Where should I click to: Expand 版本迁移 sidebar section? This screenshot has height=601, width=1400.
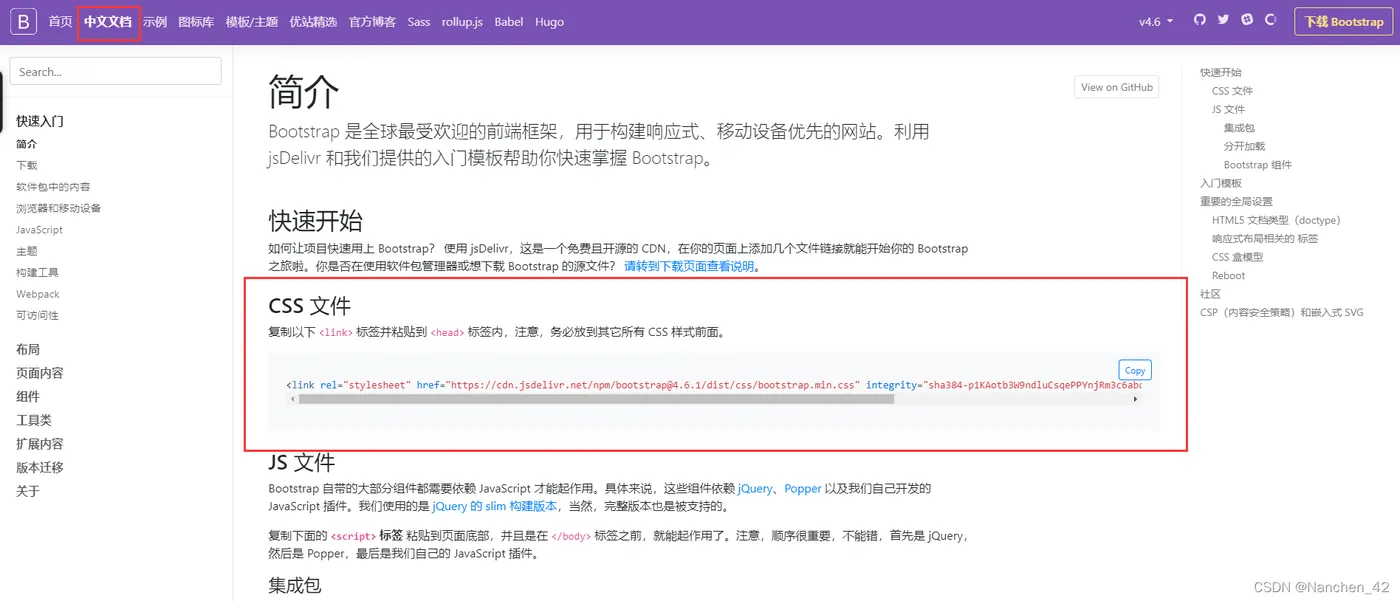point(40,467)
